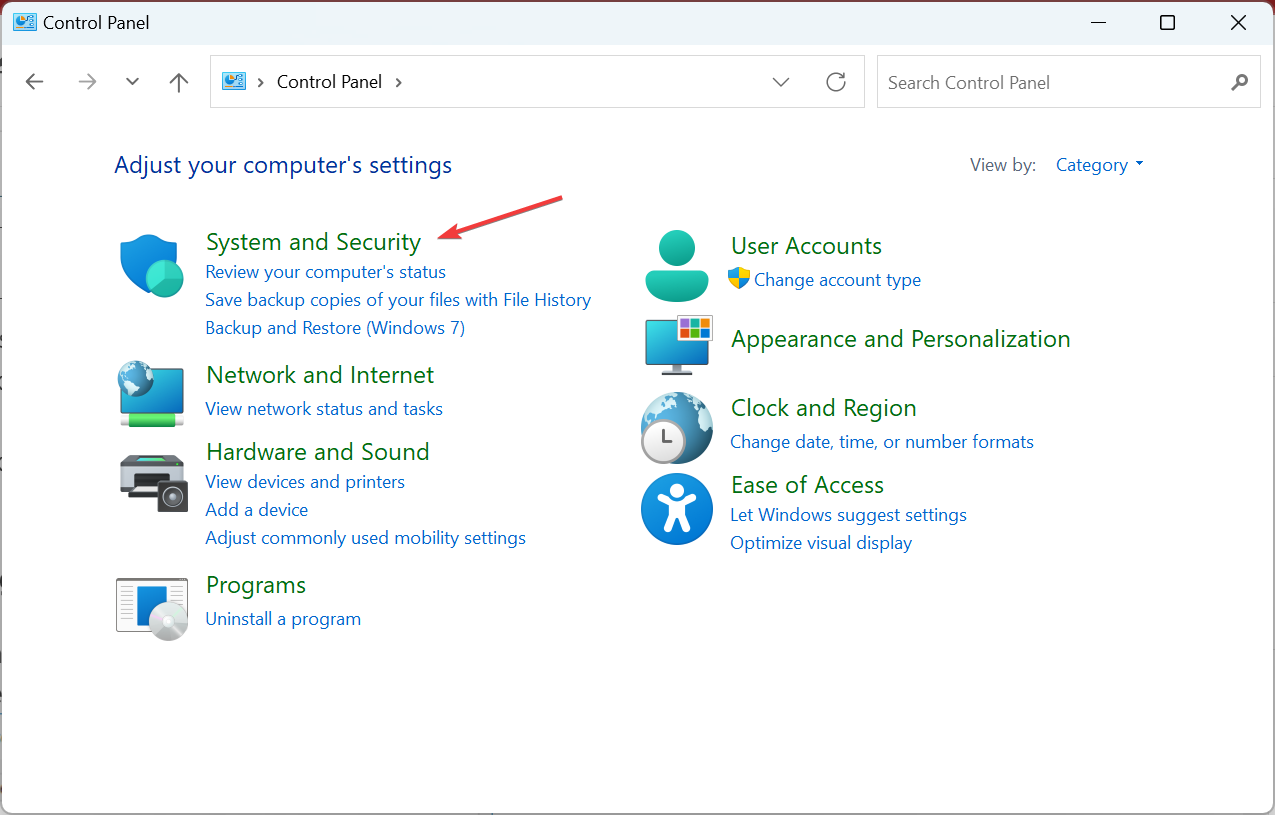1275x815 pixels.
Task: Click Change account type link
Action: pyautogui.click(x=837, y=280)
